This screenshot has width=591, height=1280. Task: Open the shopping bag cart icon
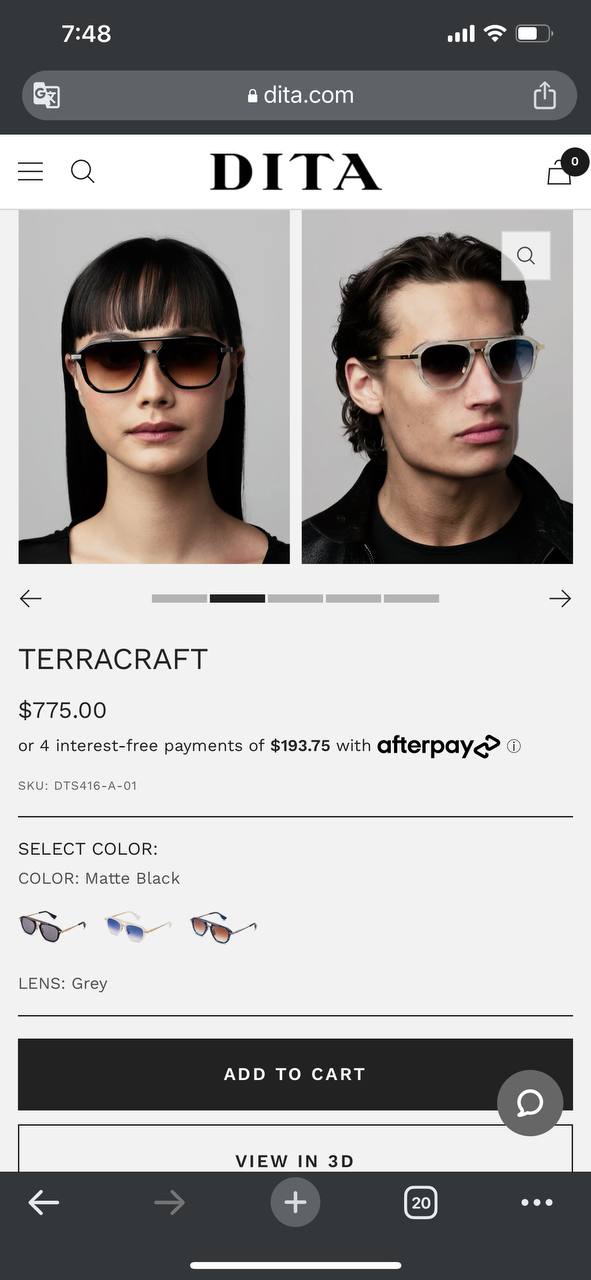560,172
